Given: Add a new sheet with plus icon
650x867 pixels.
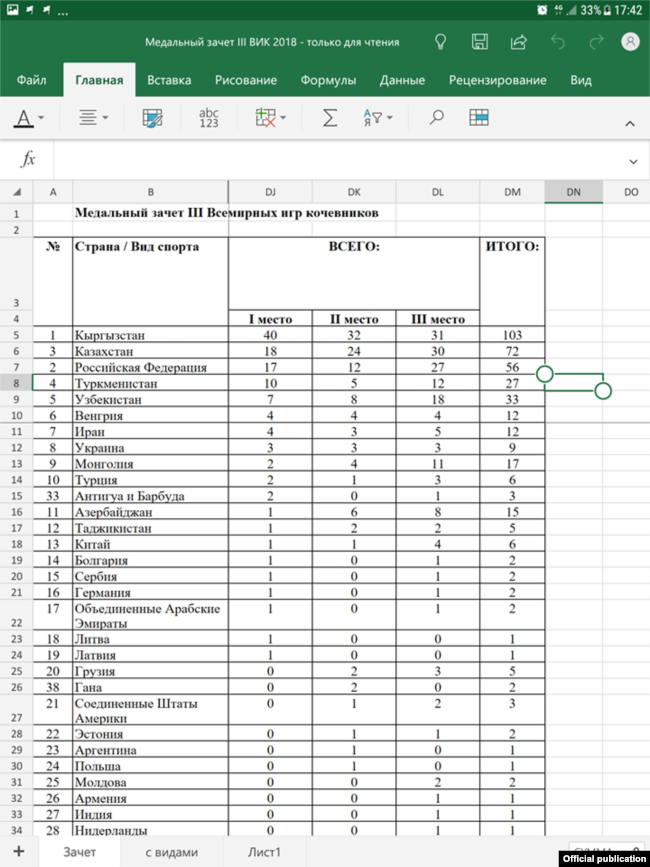Looking at the screenshot, I should point(19,851).
